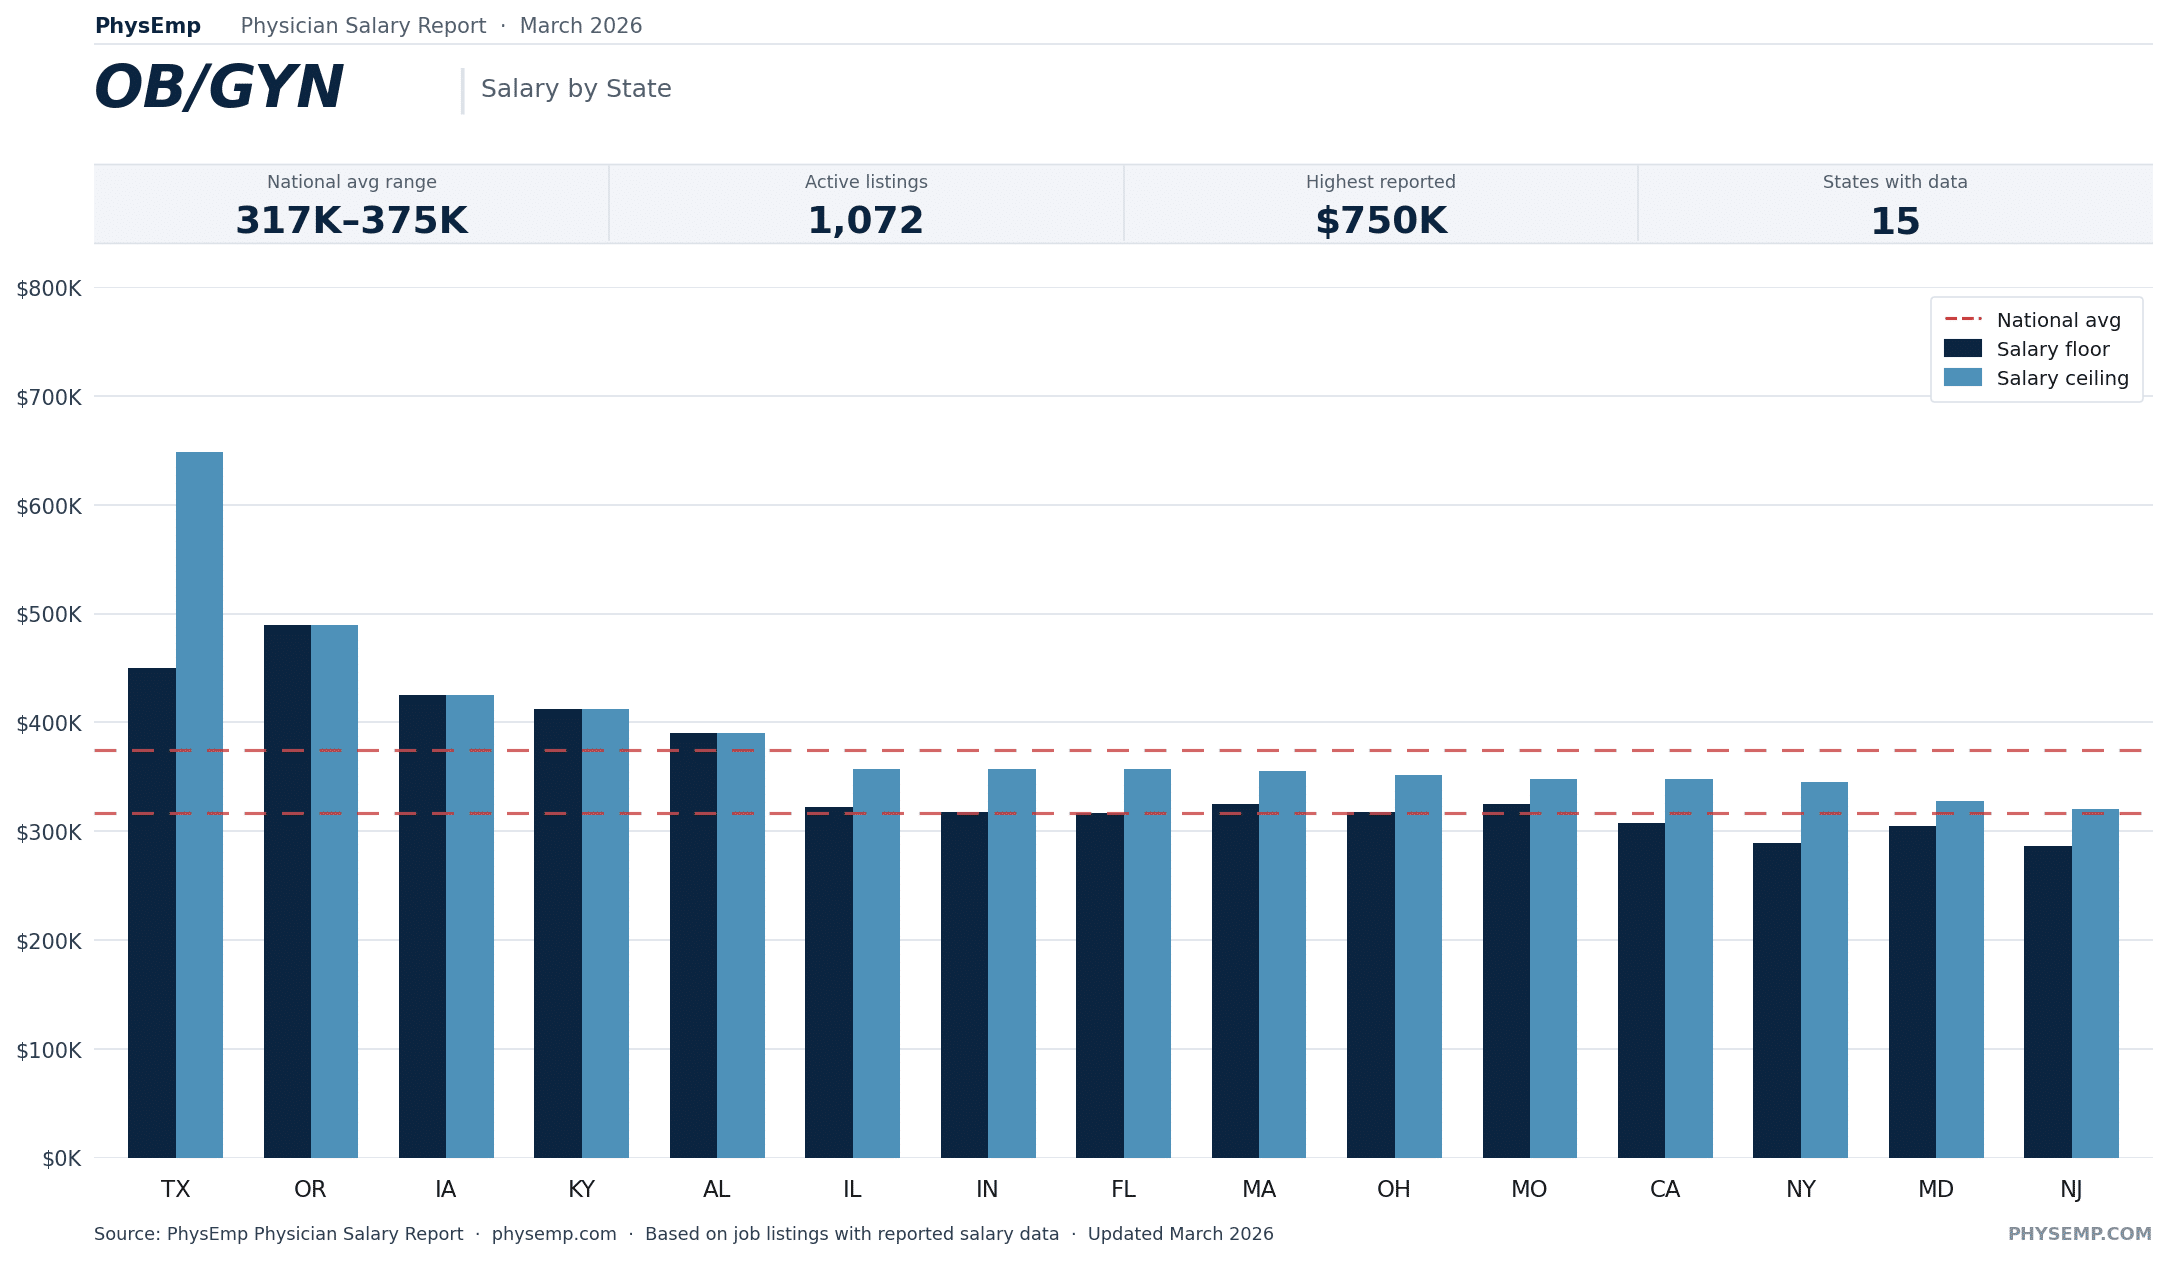Switch to the Salary by State view

click(576, 88)
